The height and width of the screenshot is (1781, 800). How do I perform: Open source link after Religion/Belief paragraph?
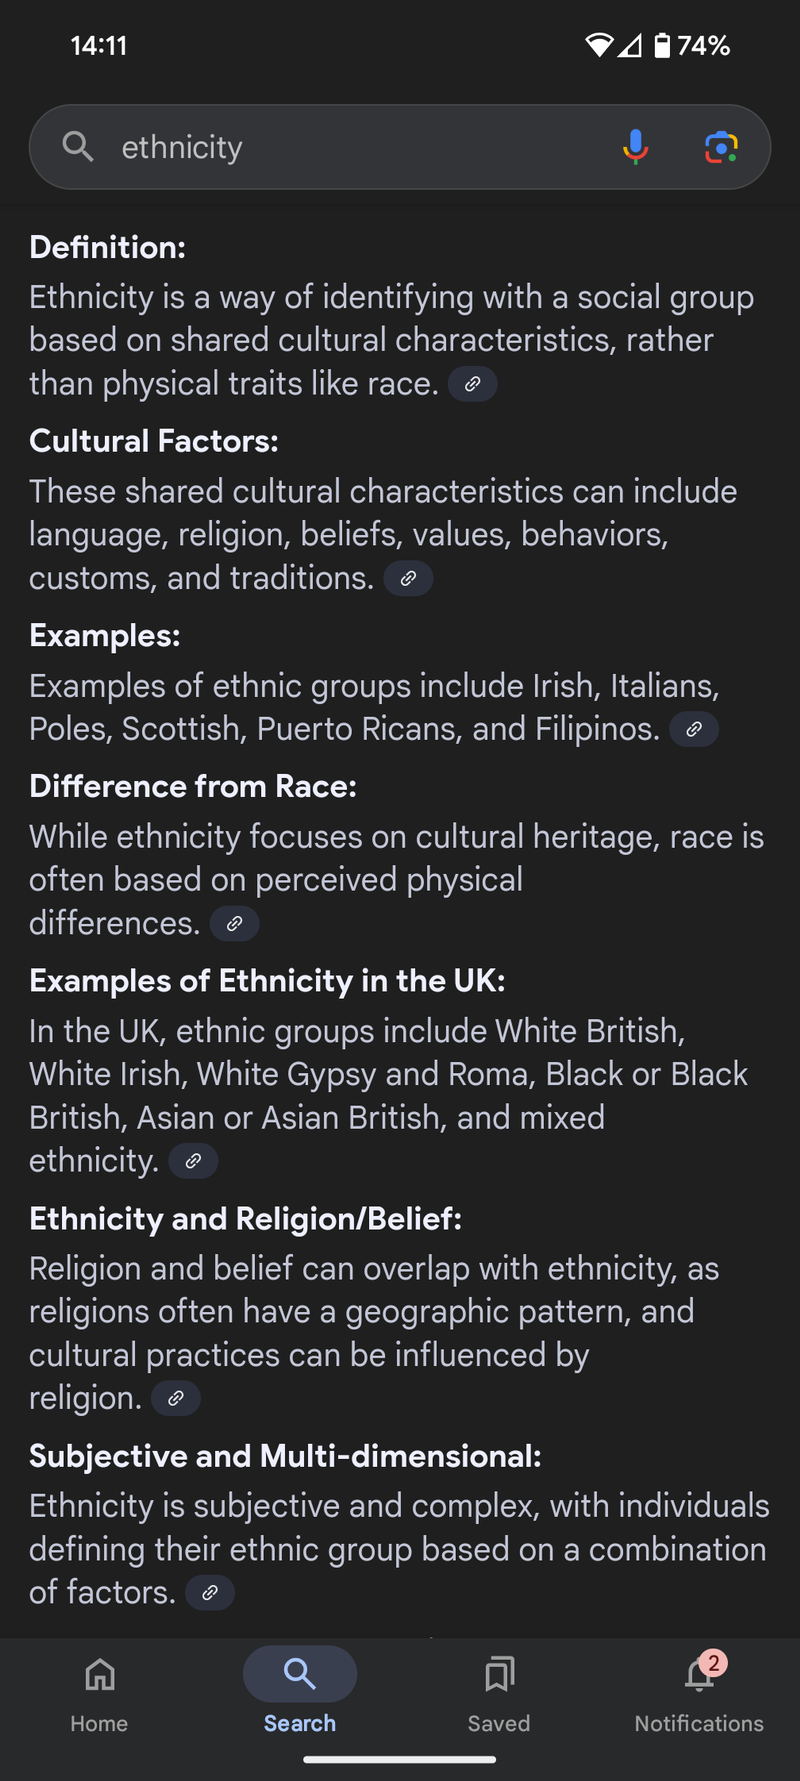[x=176, y=1398]
